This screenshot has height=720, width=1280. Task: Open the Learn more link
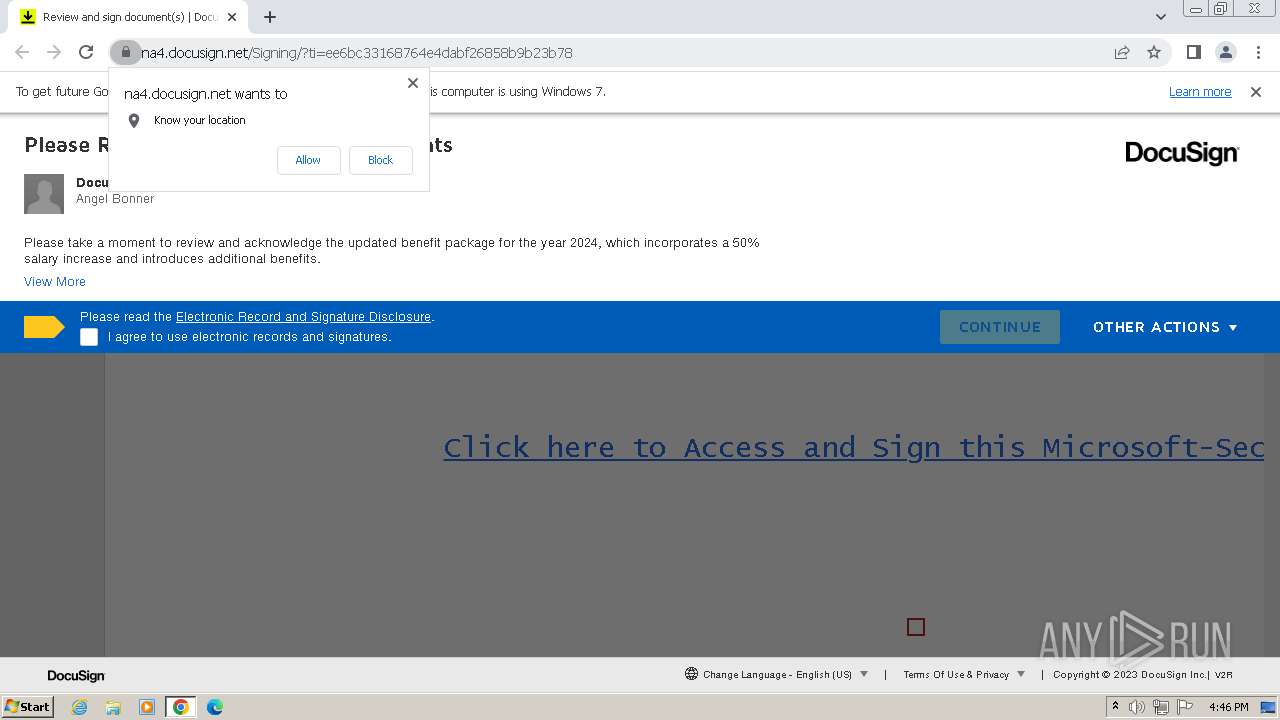1200,92
